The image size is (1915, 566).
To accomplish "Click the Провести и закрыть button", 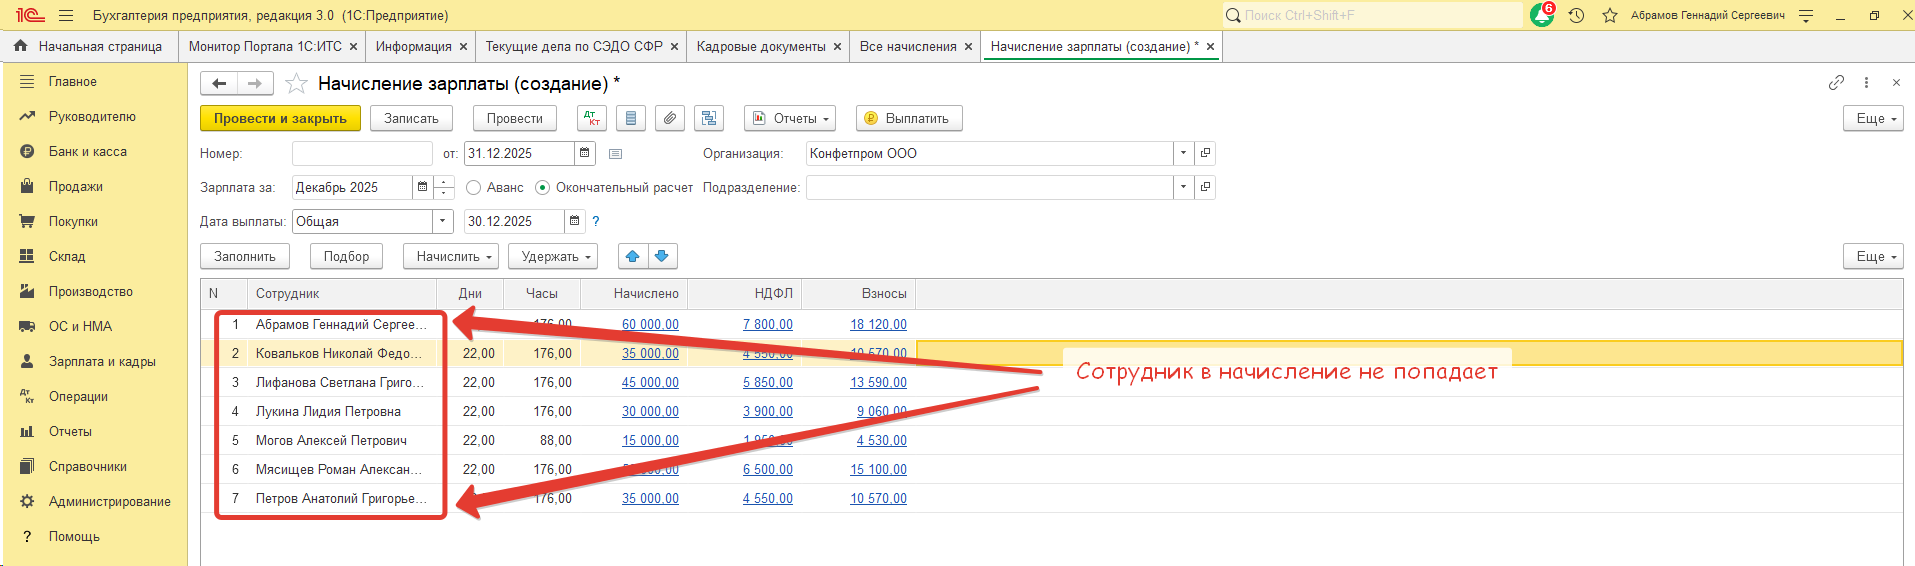I will click(280, 118).
